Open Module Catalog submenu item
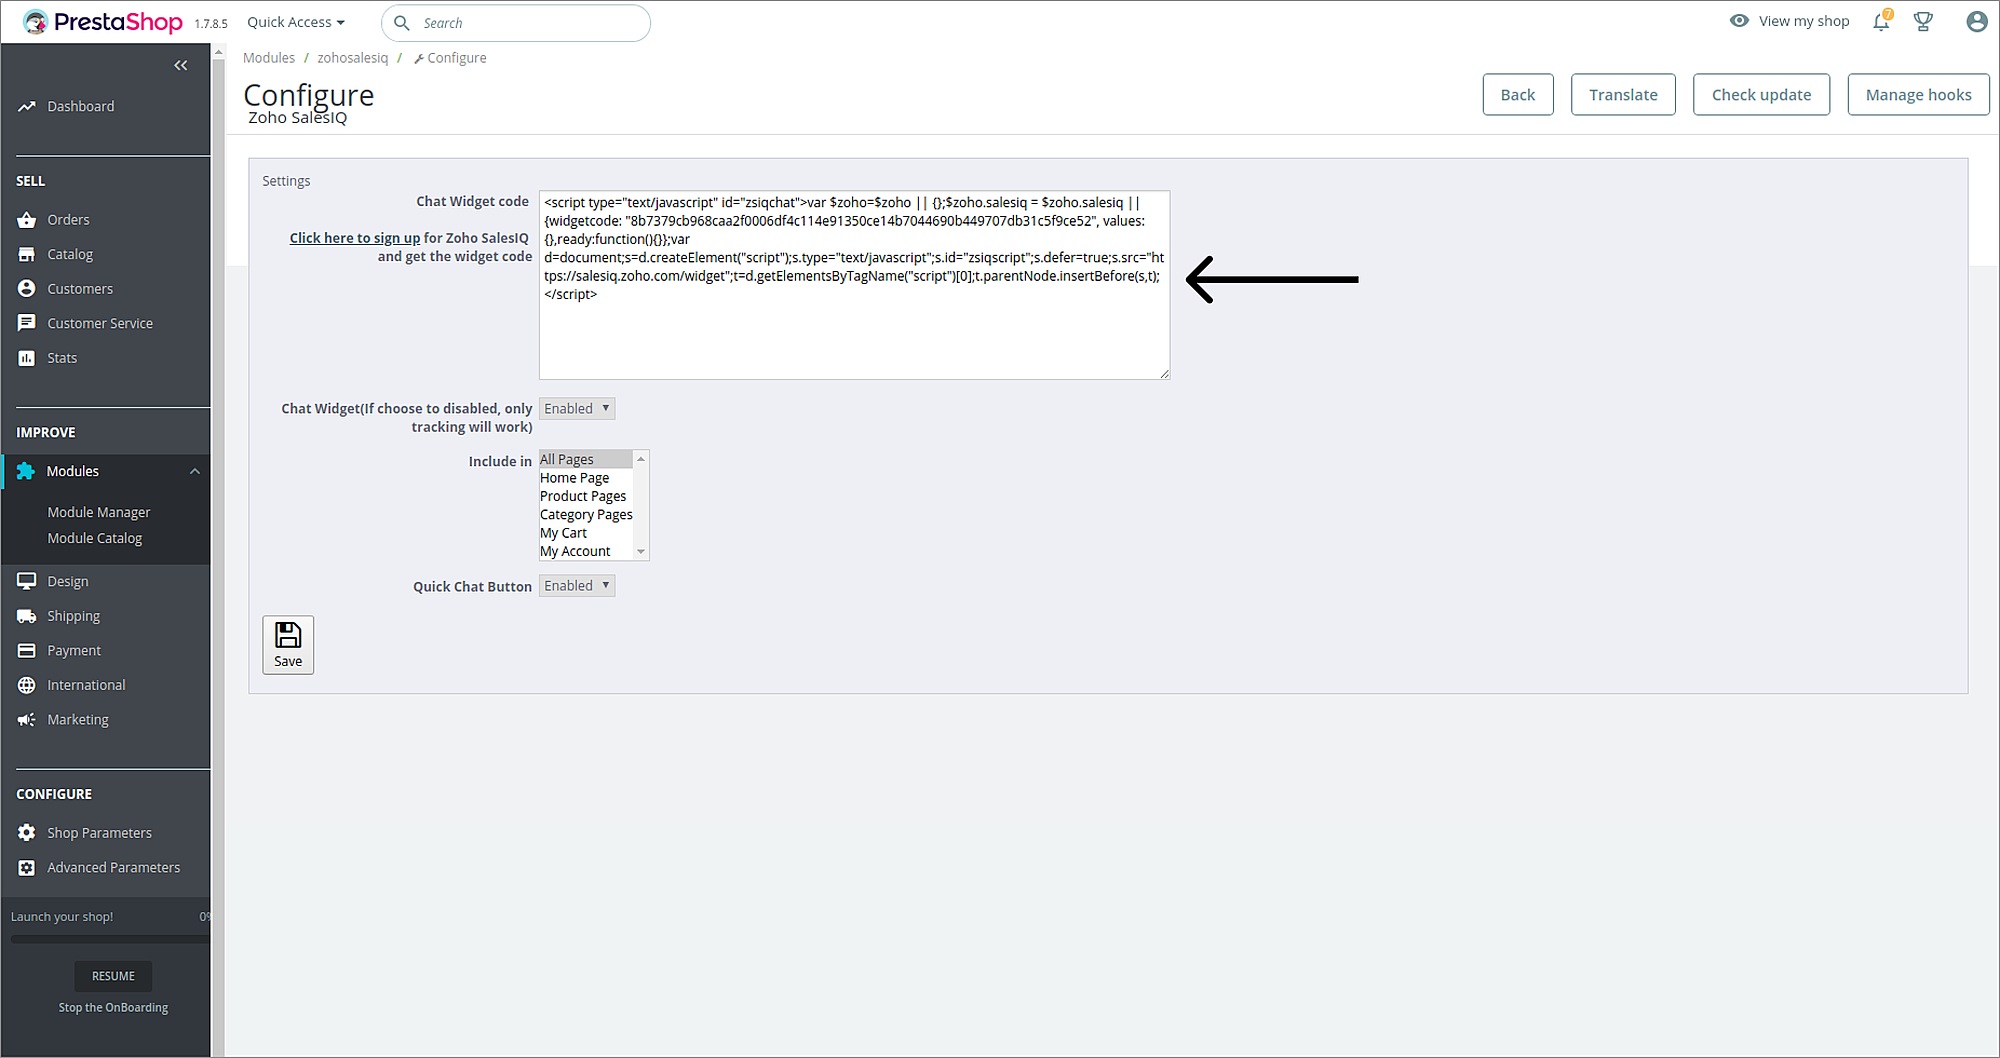The height and width of the screenshot is (1058, 2000). pos(95,538)
